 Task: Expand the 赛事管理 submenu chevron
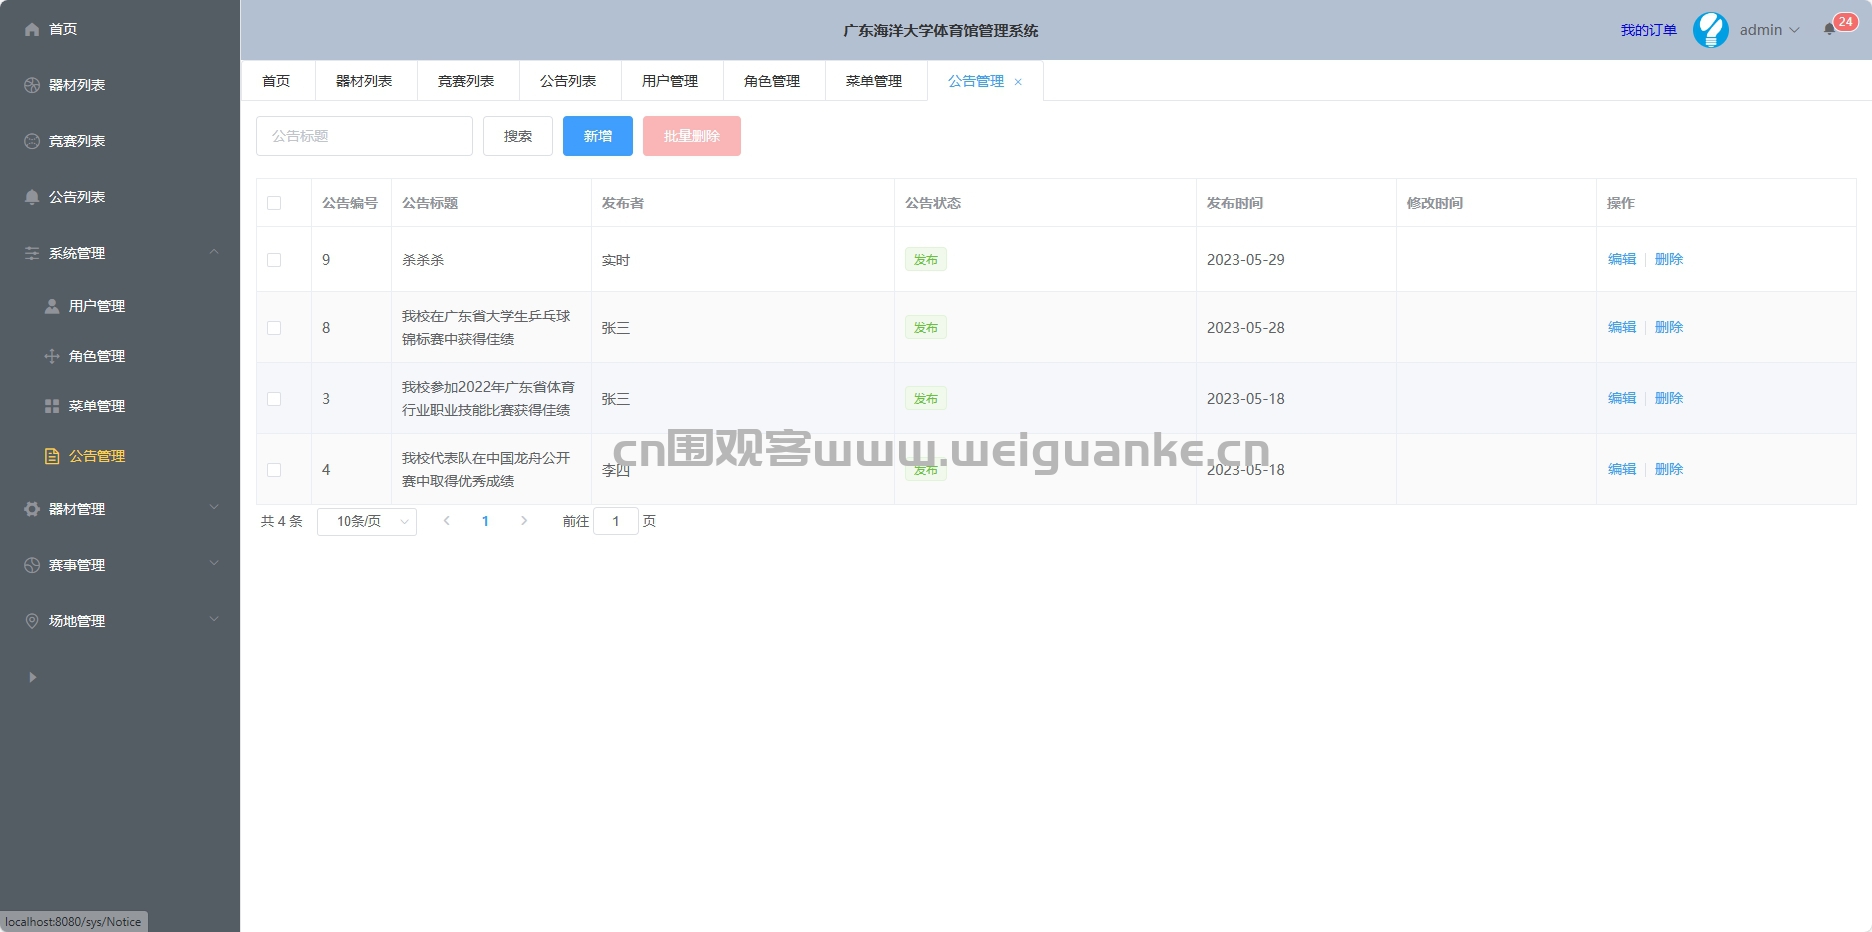click(213, 564)
